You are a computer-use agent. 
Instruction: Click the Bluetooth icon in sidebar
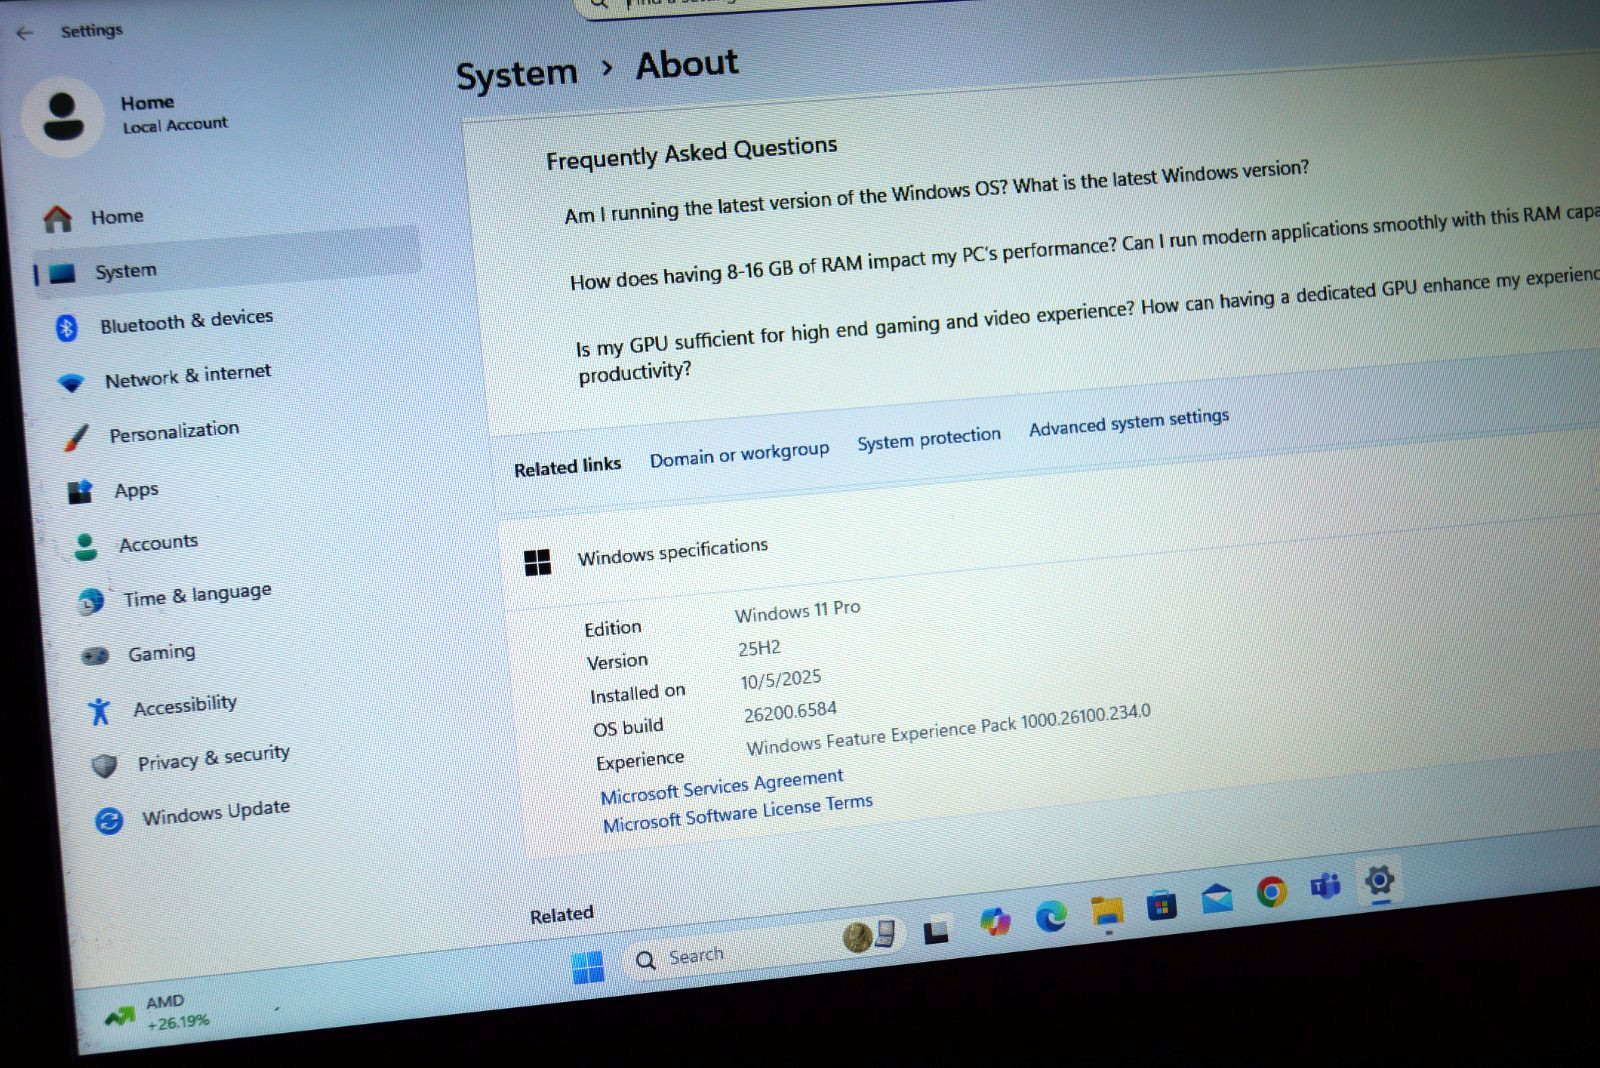(x=66, y=327)
